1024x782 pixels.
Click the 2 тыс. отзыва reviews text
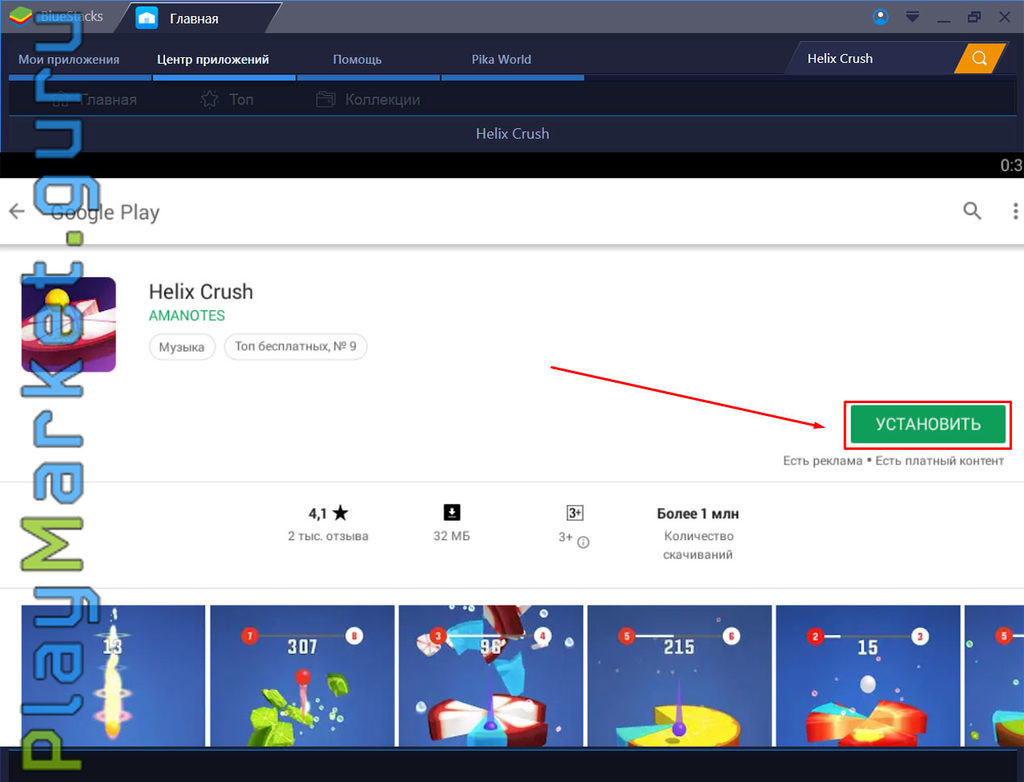coord(328,536)
